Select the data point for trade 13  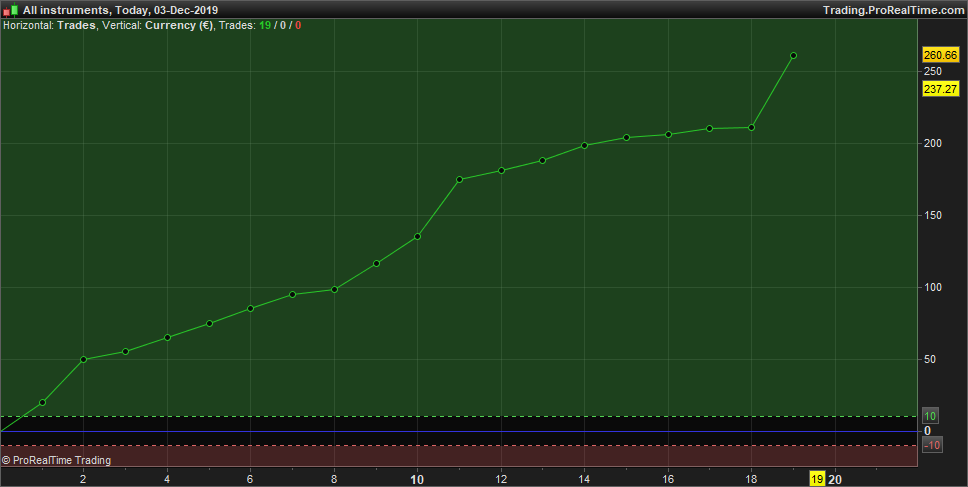543,160
